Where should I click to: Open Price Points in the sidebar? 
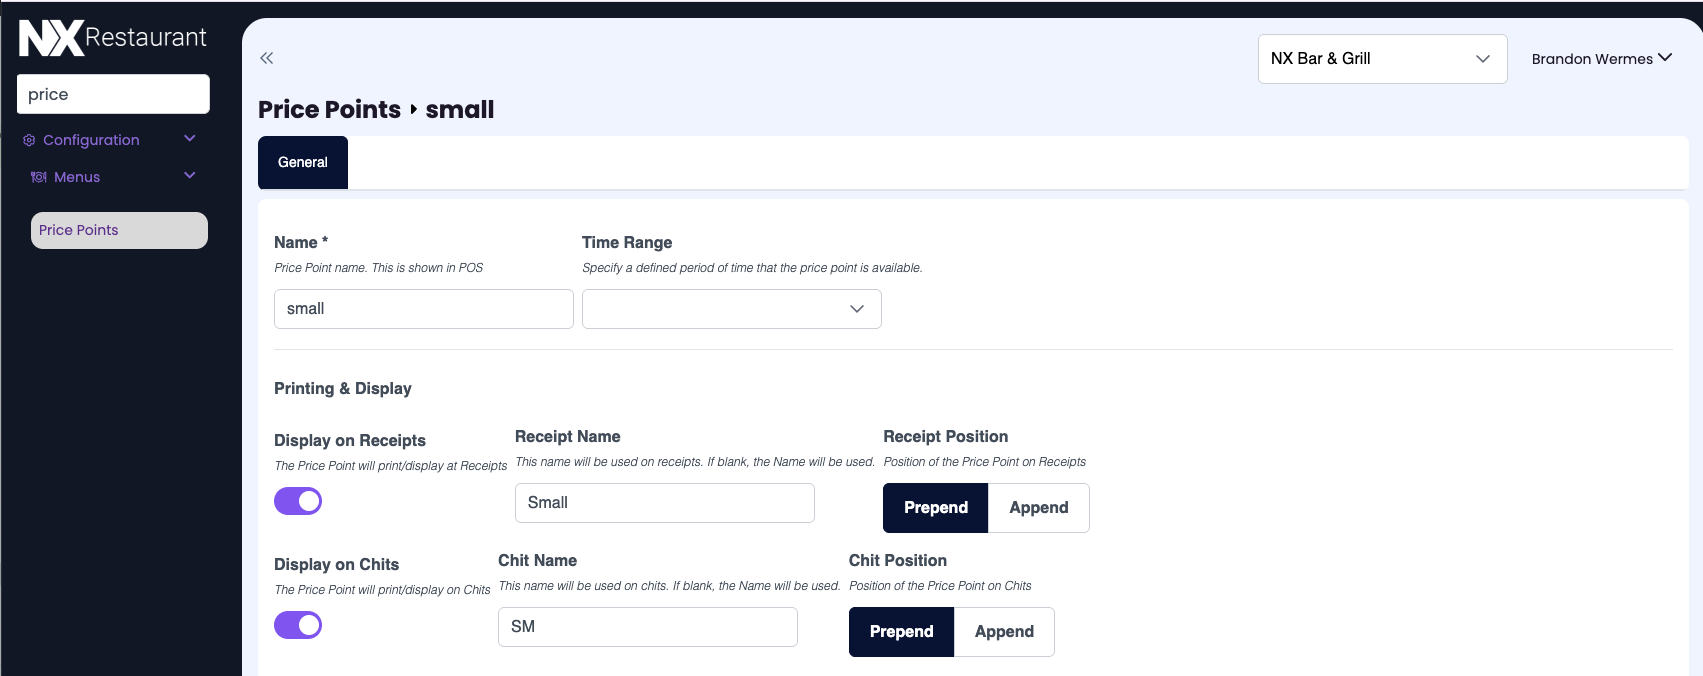tap(119, 230)
